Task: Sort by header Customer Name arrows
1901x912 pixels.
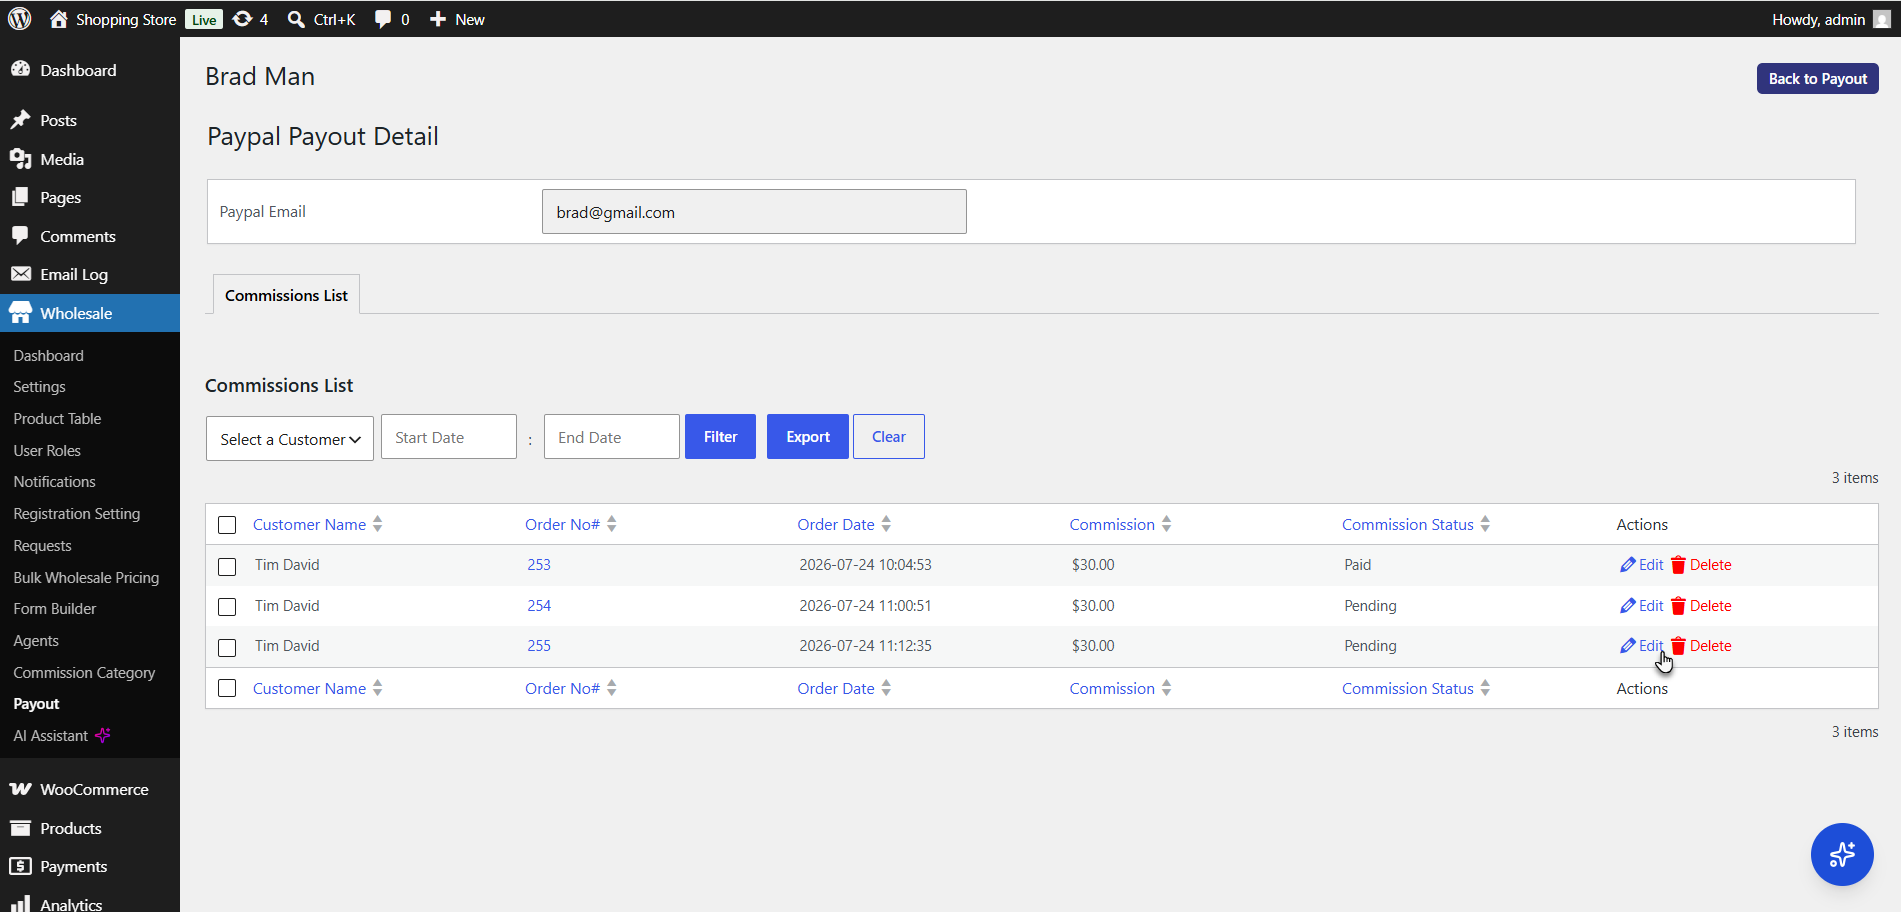Action: click(377, 524)
